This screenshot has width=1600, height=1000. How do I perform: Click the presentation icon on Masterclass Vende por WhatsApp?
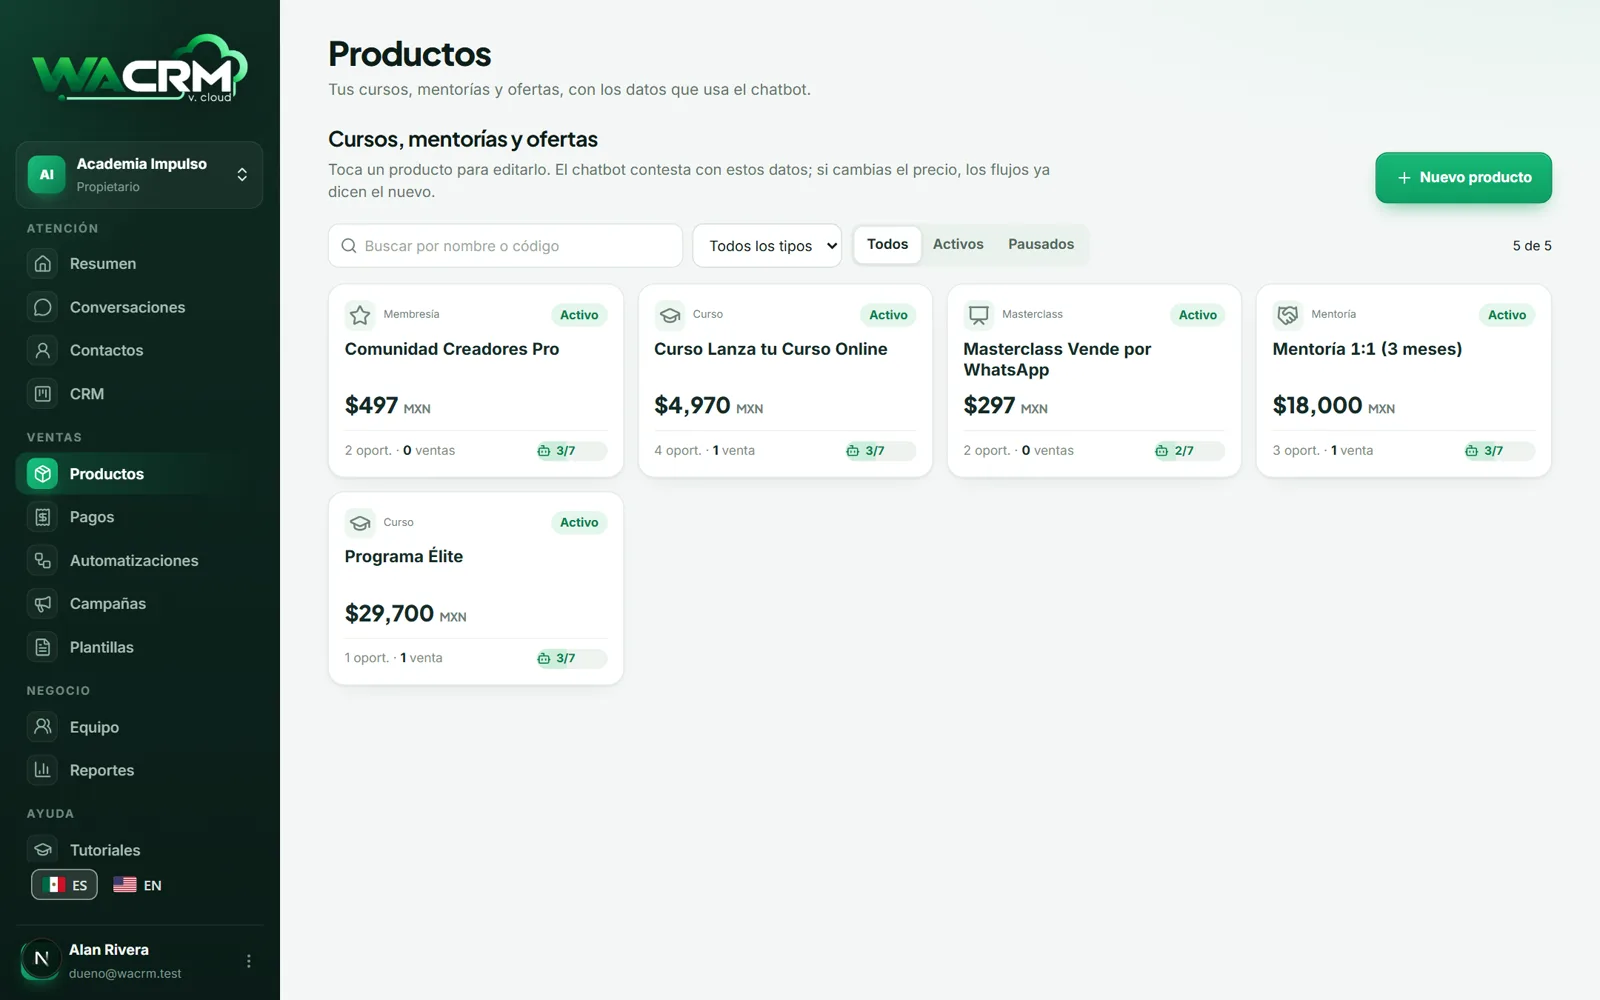[979, 315]
